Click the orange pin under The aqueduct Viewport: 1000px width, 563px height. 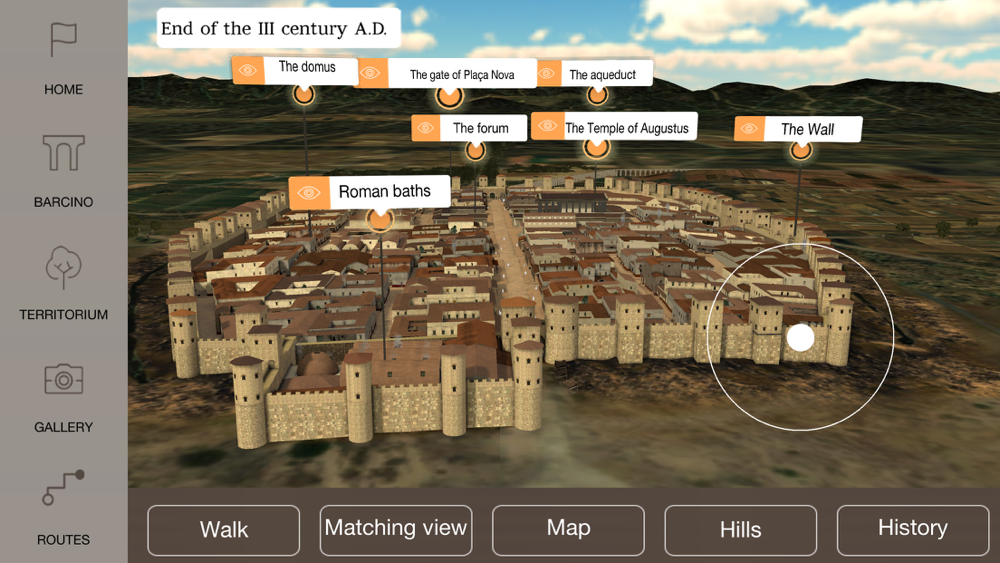pos(597,95)
